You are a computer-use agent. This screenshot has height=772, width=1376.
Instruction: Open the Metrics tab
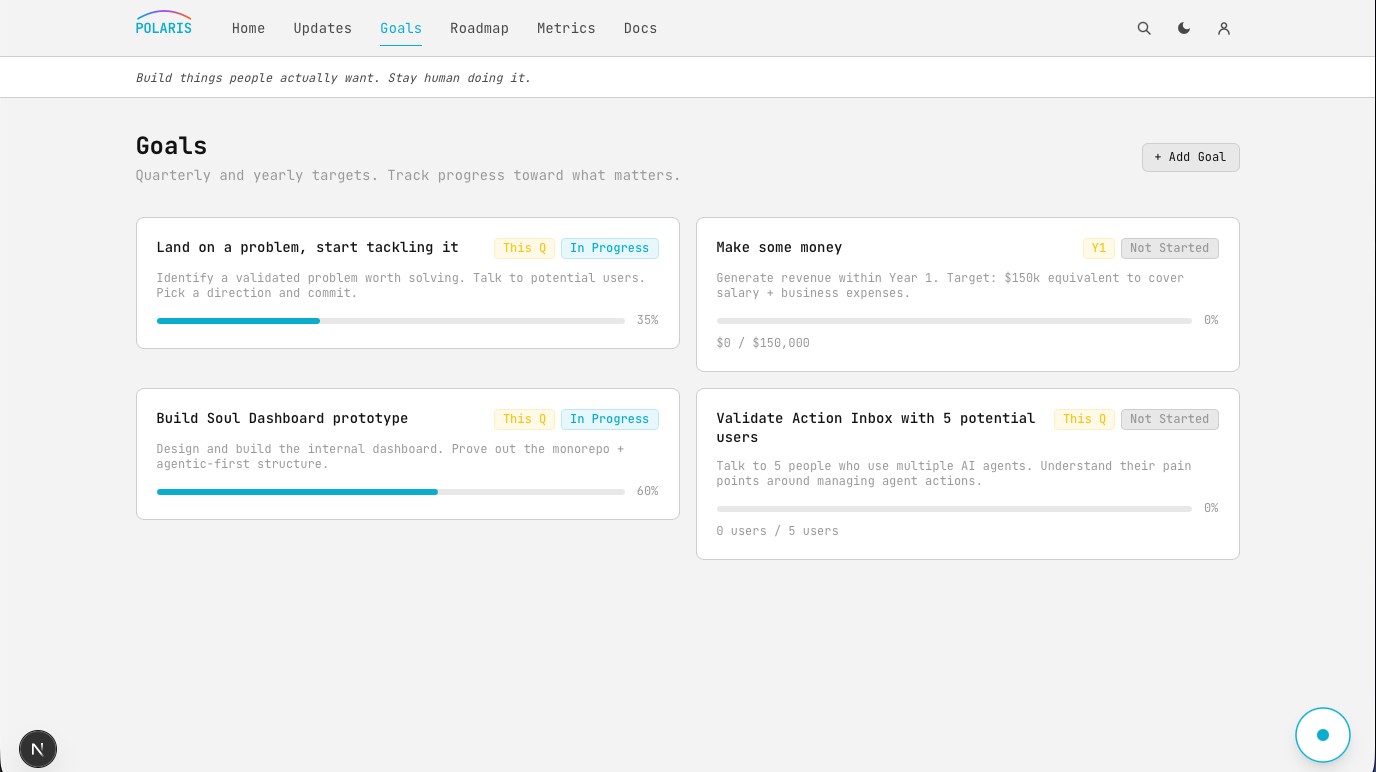tap(566, 28)
